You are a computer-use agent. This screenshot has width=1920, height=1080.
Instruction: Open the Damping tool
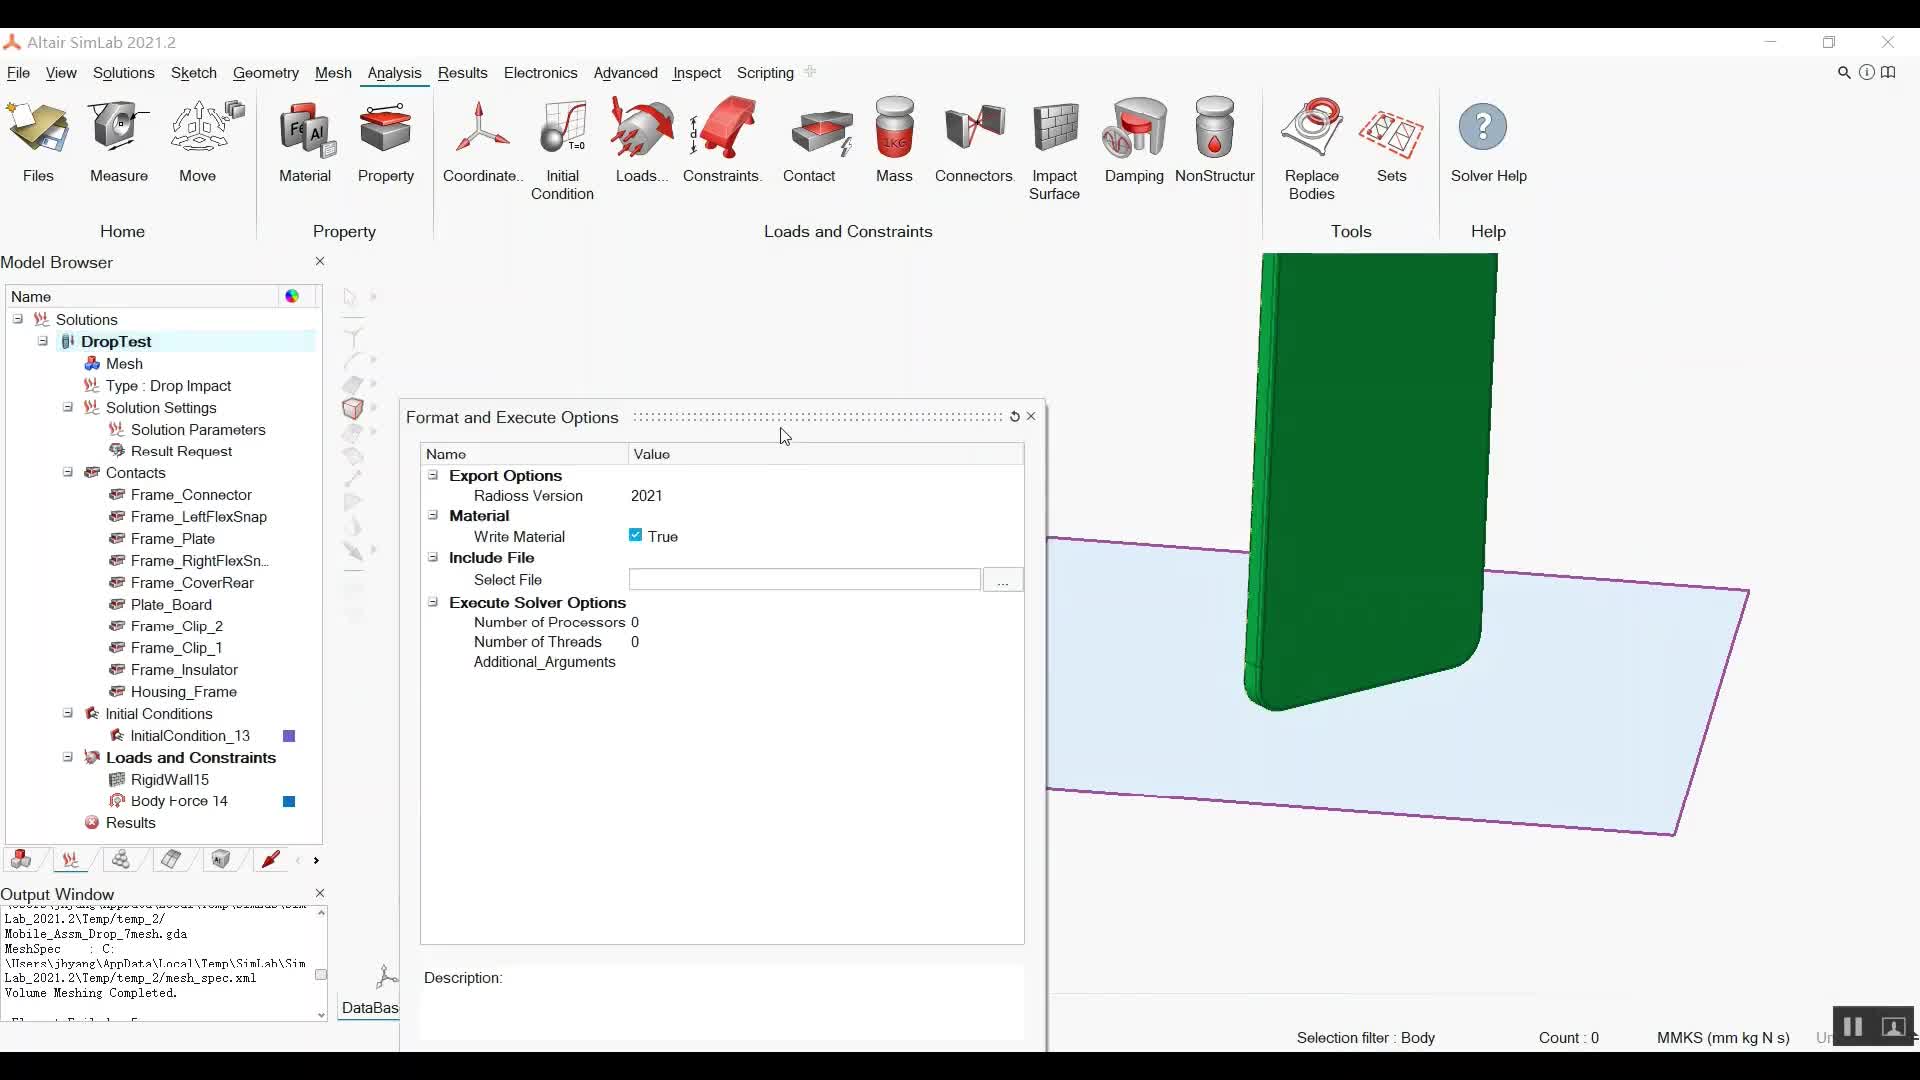pos(1134,140)
